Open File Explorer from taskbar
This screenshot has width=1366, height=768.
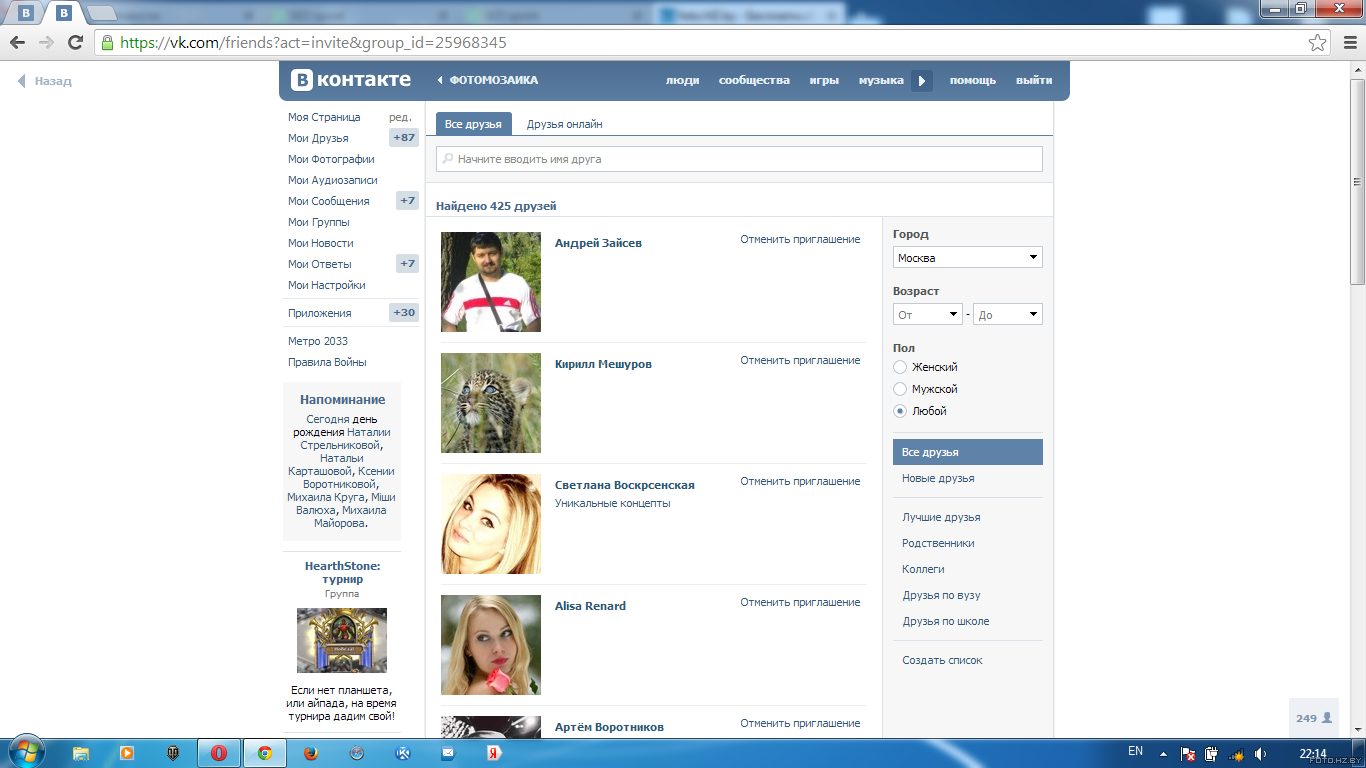point(81,753)
